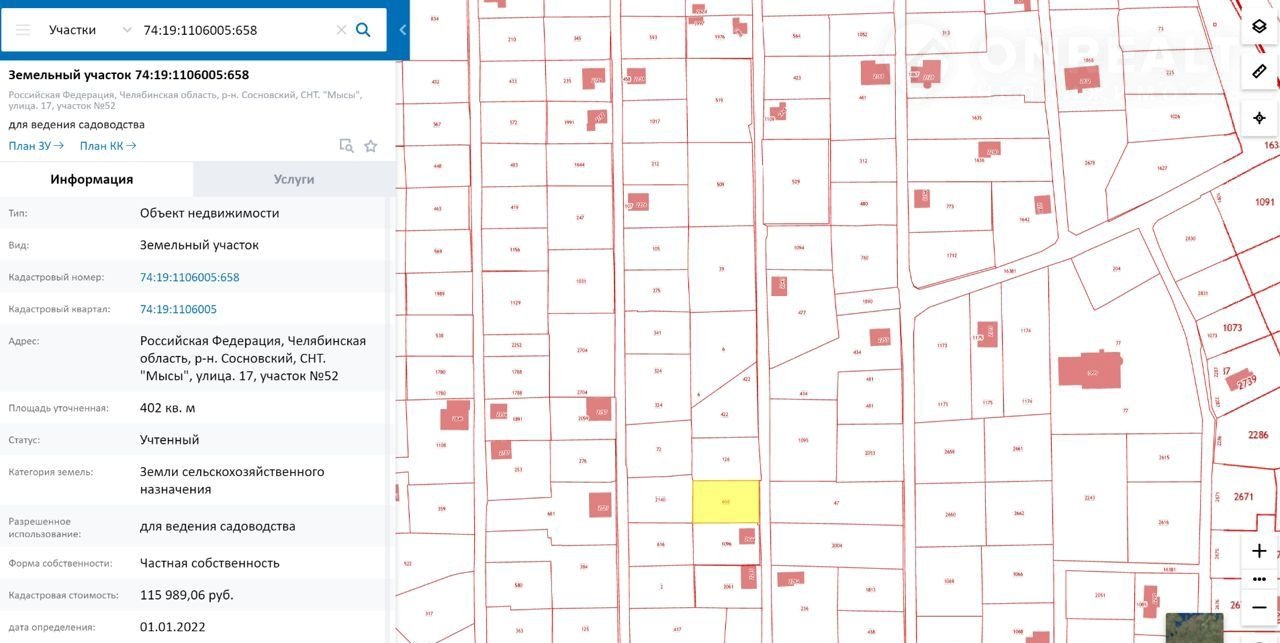Click the zoom-to-object icon beside the star
Image resolution: width=1280 pixels, height=643 pixels.
[346, 146]
